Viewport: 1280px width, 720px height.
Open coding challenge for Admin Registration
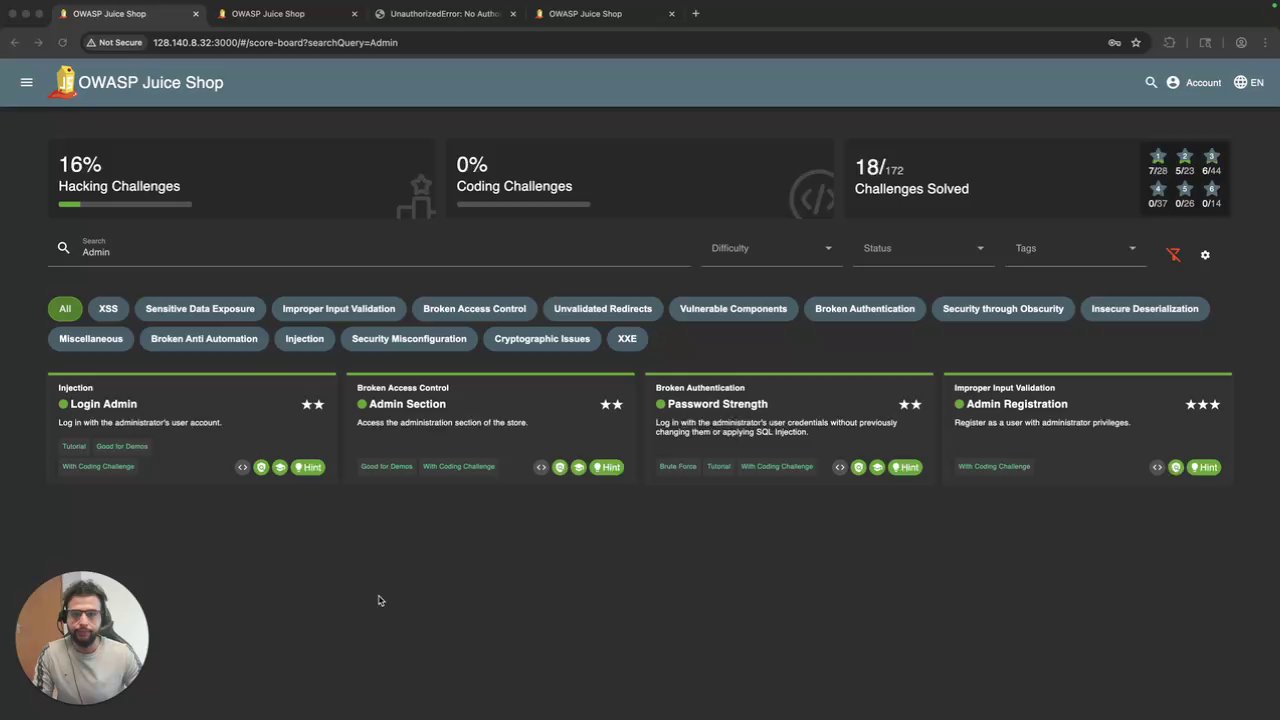point(1157,467)
